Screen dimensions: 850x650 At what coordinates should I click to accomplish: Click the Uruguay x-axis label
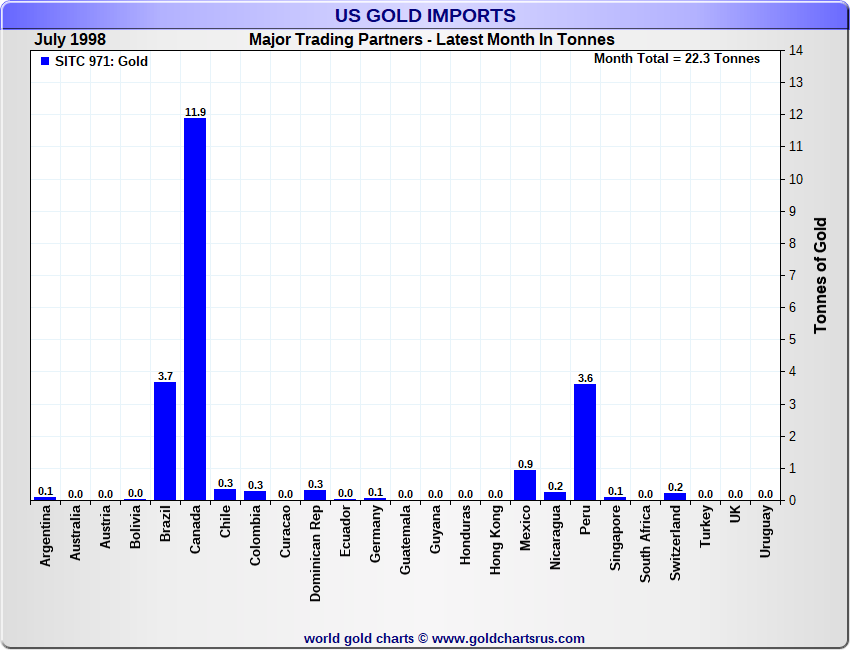click(766, 532)
